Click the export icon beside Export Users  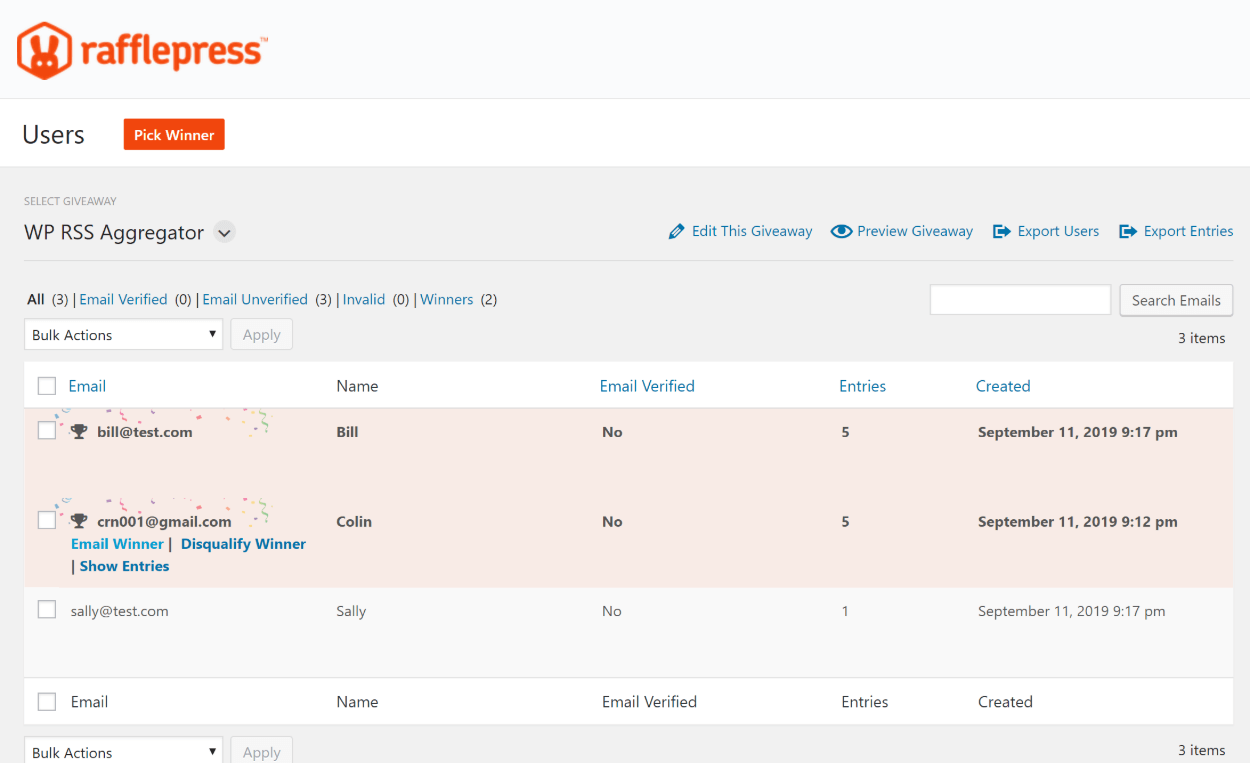(x=1001, y=231)
